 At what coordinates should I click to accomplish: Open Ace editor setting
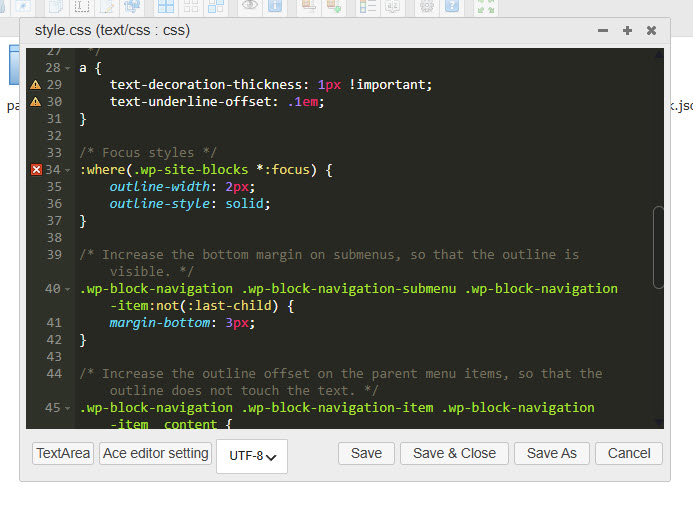pyautogui.click(x=156, y=454)
